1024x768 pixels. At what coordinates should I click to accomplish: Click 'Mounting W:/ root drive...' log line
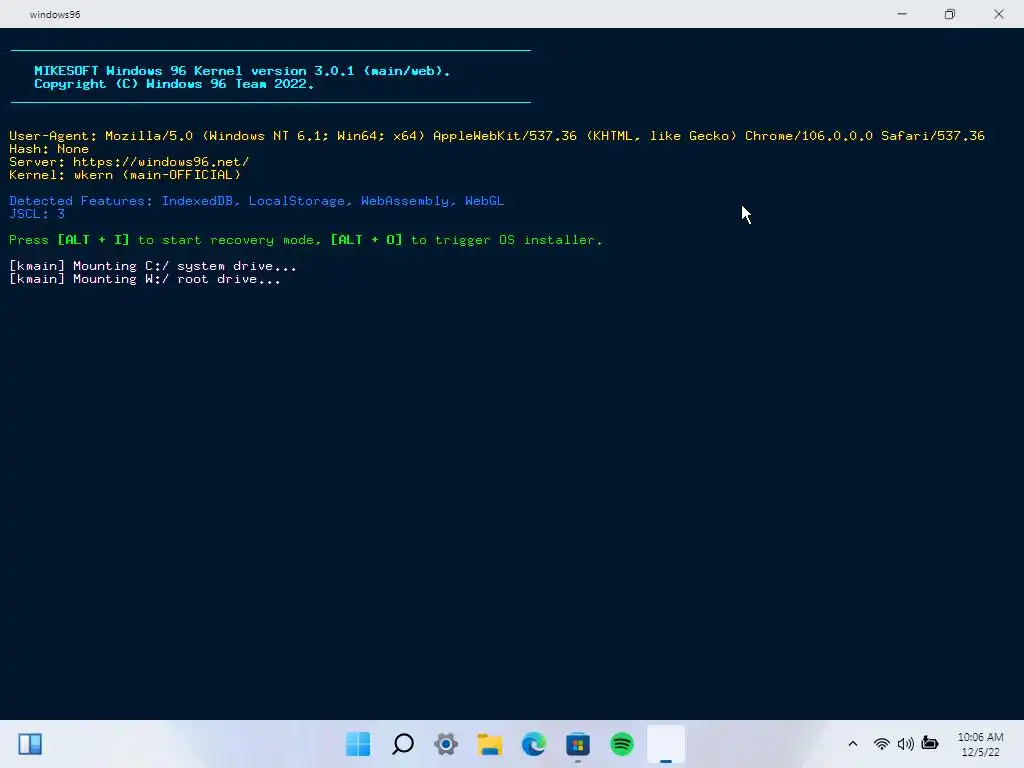pos(145,279)
